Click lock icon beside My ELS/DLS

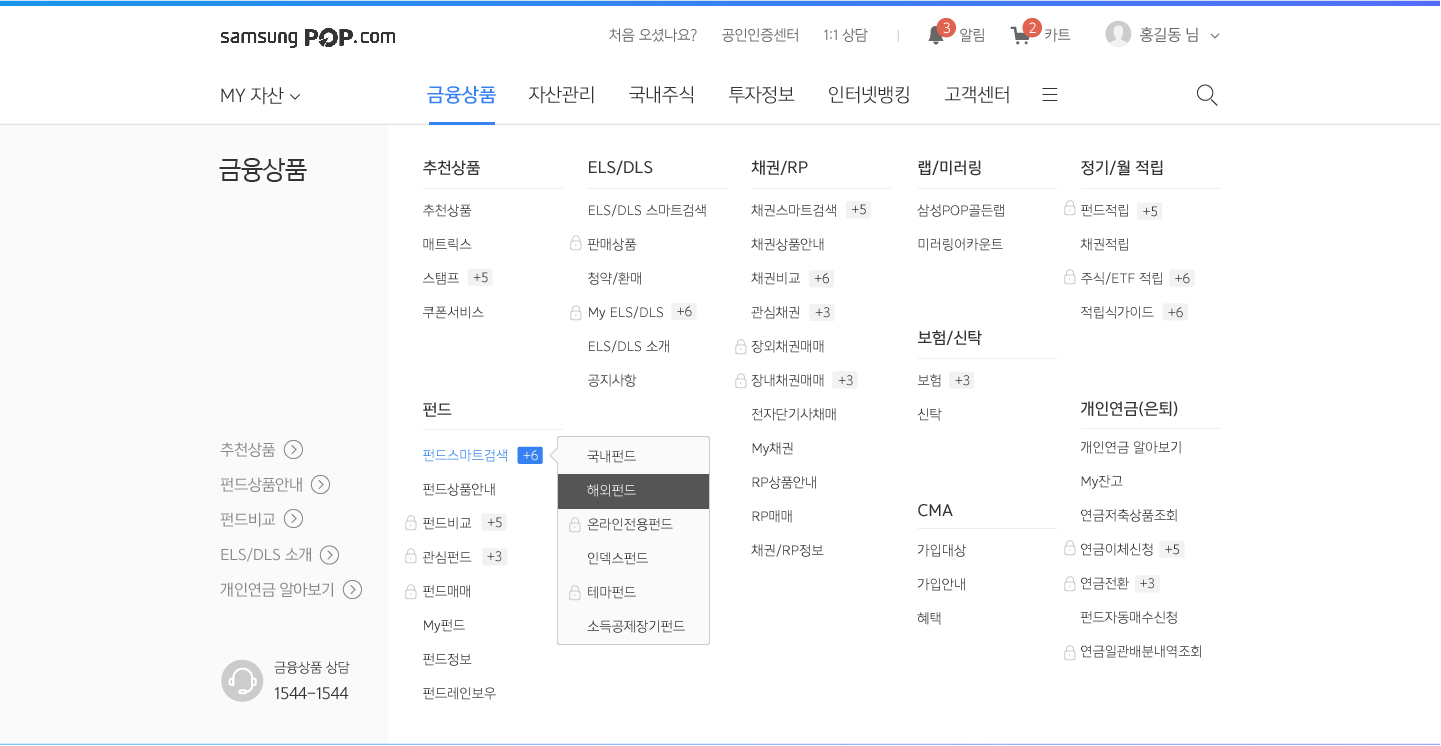point(576,312)
